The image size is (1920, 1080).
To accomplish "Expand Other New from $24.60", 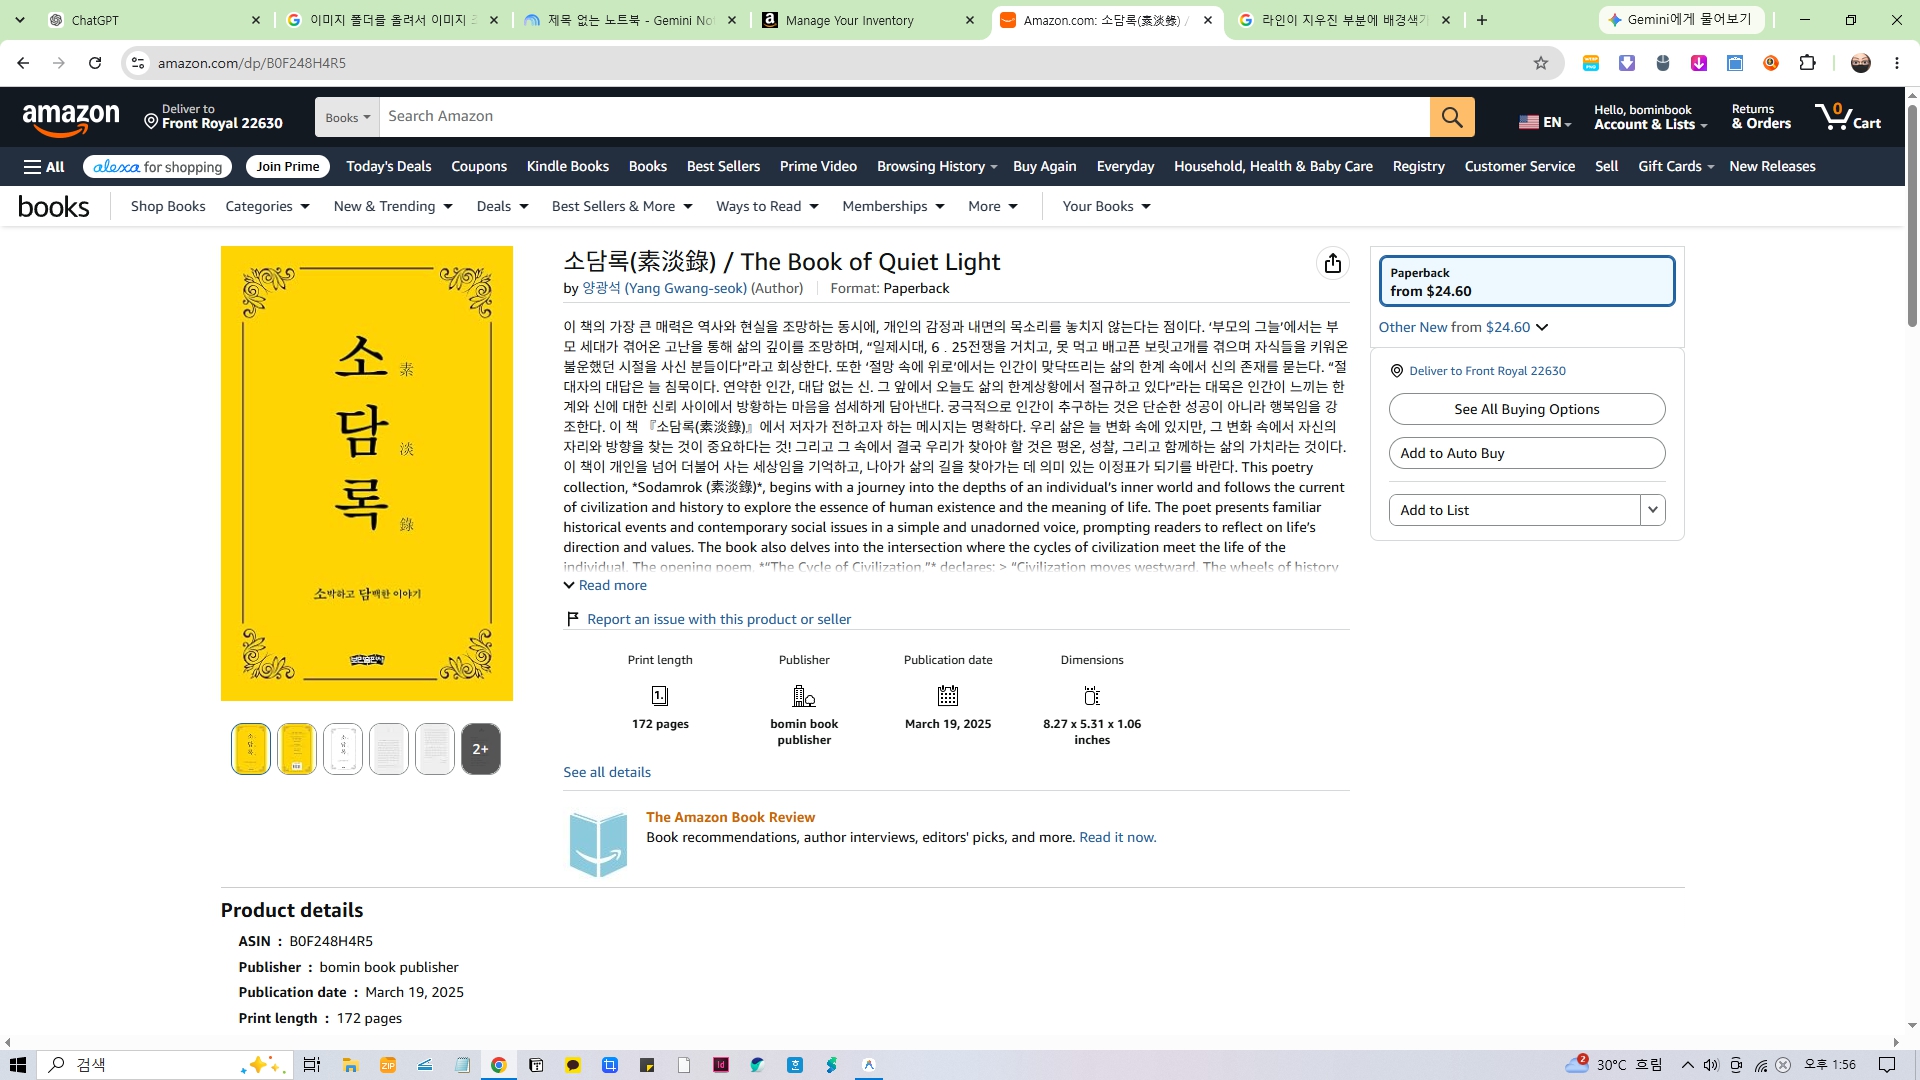I will point(1463,327).
